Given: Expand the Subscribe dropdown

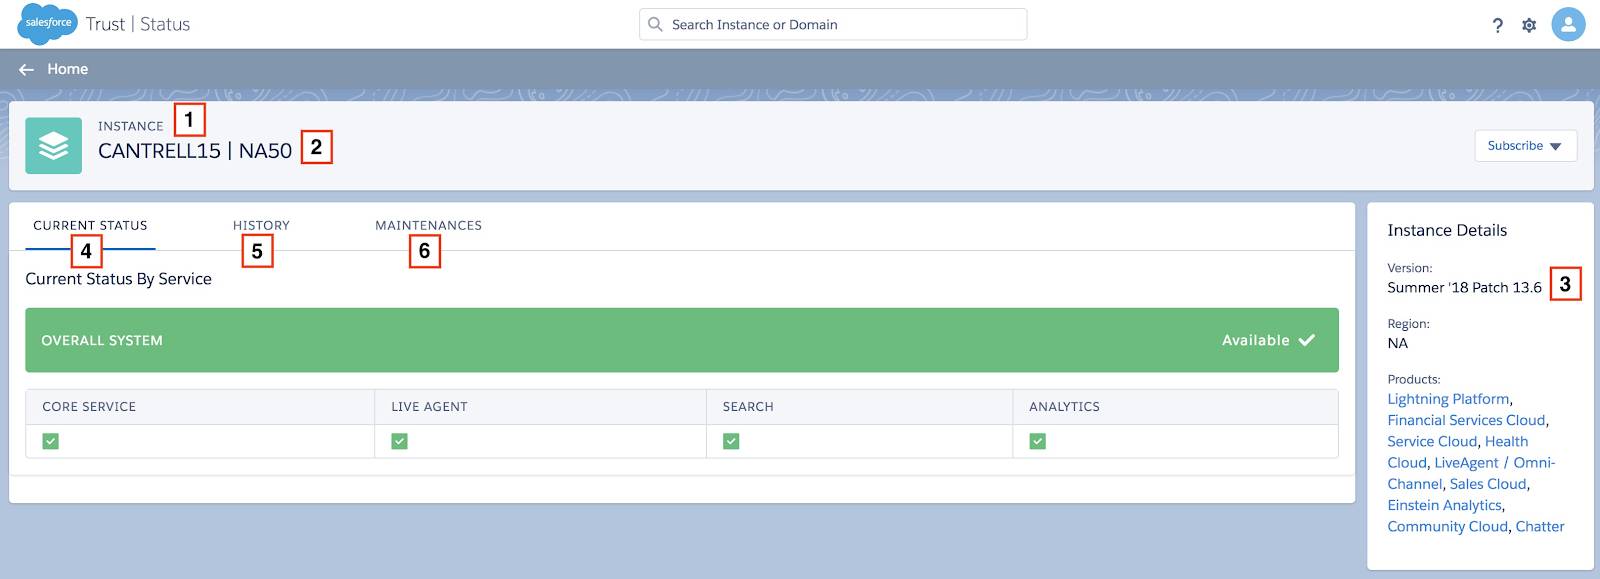Looking at the screenshot, I should pos(1525,146).
